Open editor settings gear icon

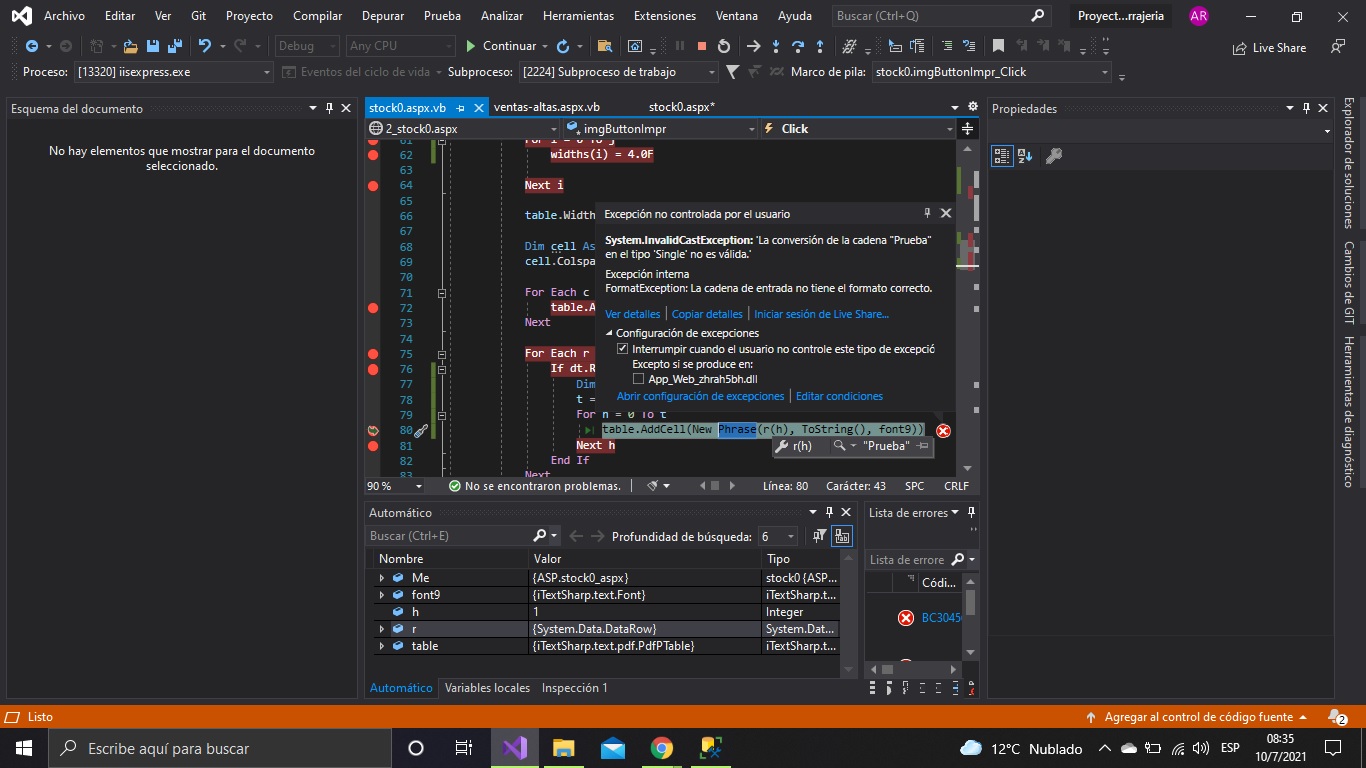click(x=973, y=107)
